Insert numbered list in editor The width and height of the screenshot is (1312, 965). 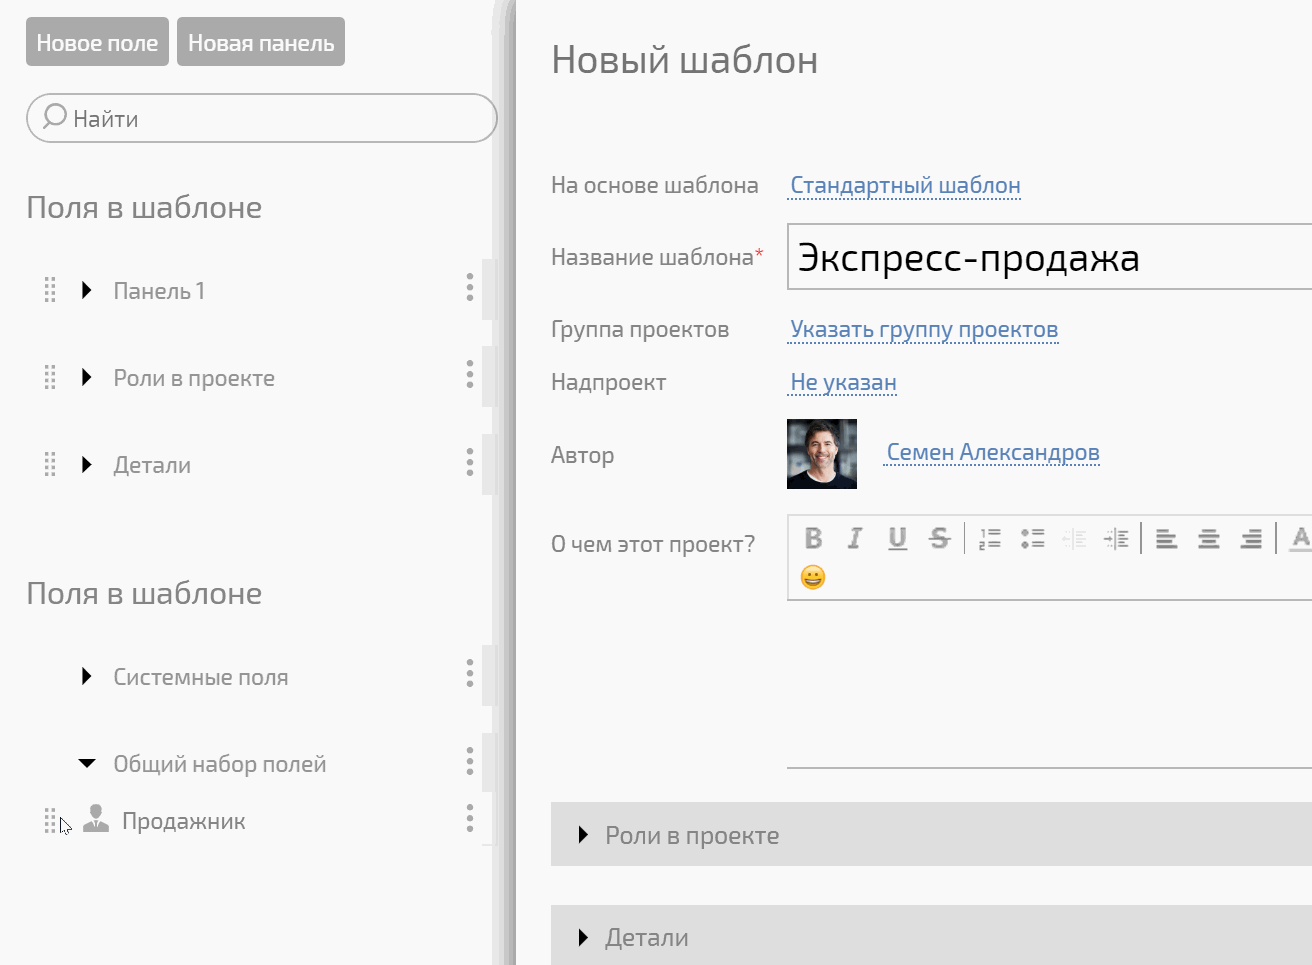(990, 539)
